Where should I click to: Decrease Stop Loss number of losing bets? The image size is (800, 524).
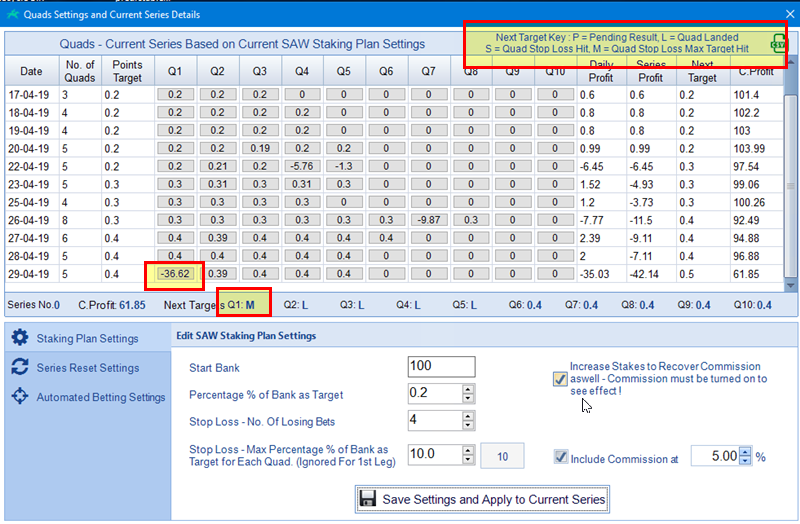(x=468, y=425)
